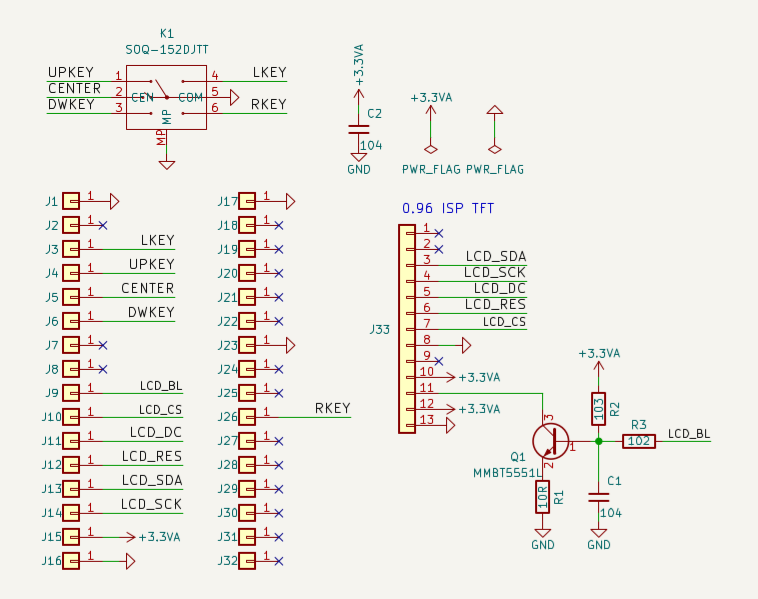Click the K1 joystick switch symbol body

166,97
